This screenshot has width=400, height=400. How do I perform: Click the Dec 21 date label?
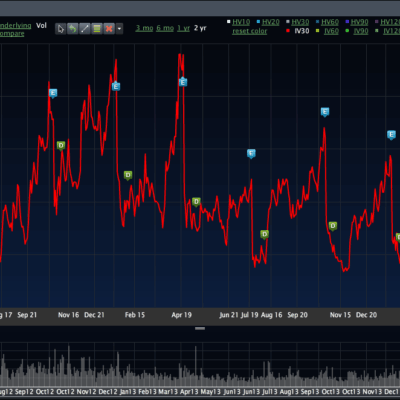click(94, 315)
